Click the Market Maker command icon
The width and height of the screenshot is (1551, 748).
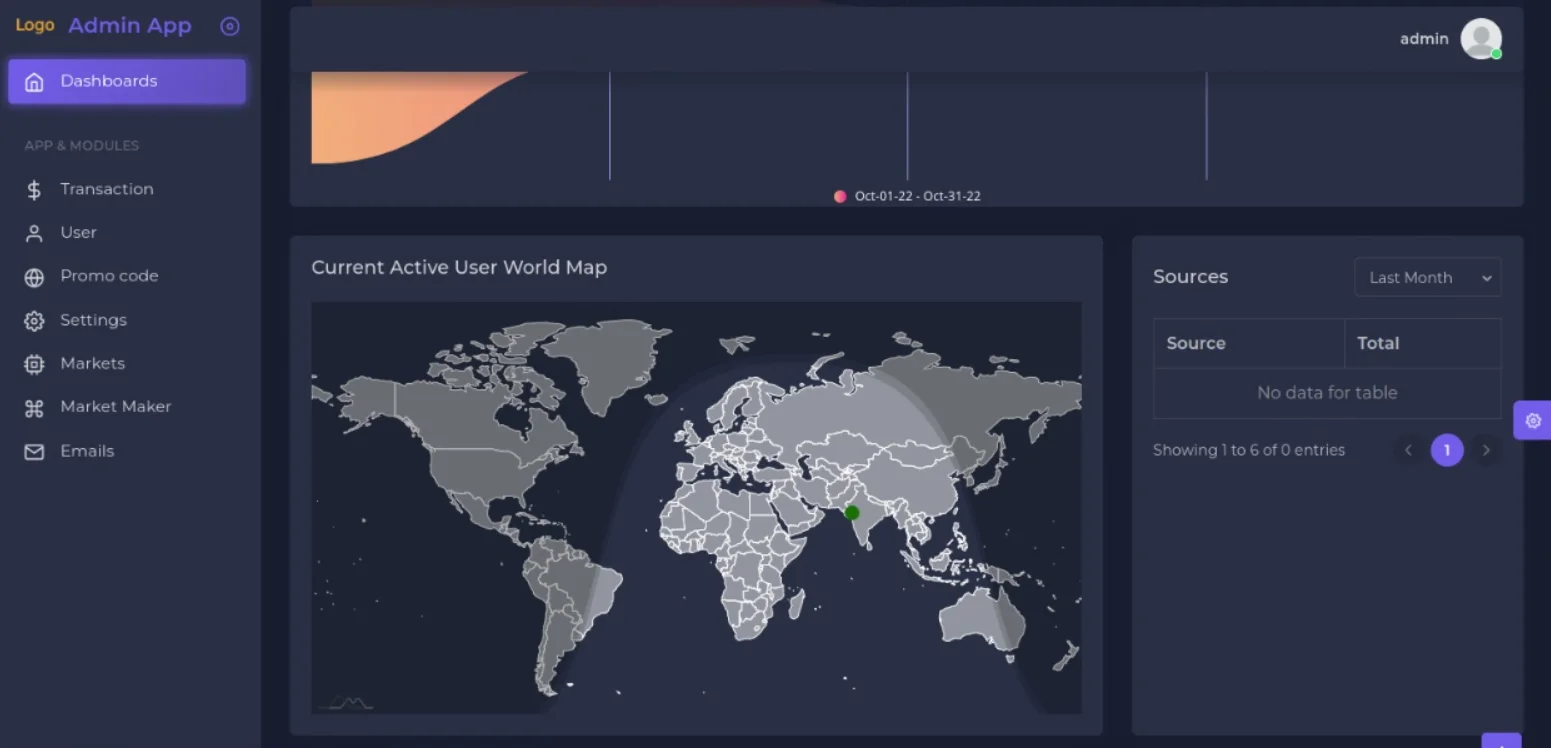34,407
